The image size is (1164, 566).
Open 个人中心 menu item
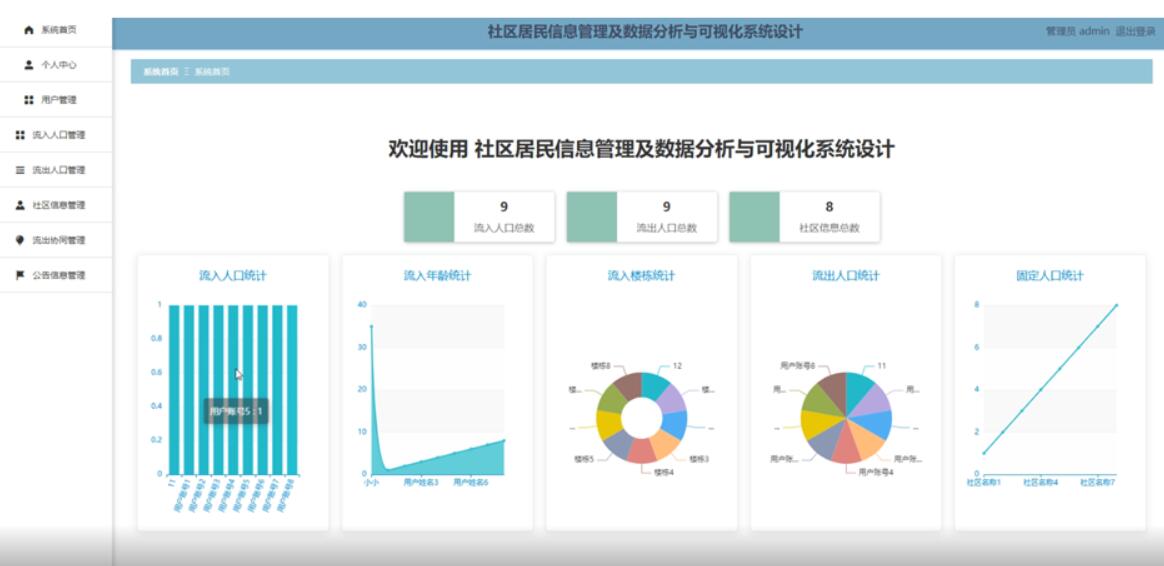tap(56, 65)
